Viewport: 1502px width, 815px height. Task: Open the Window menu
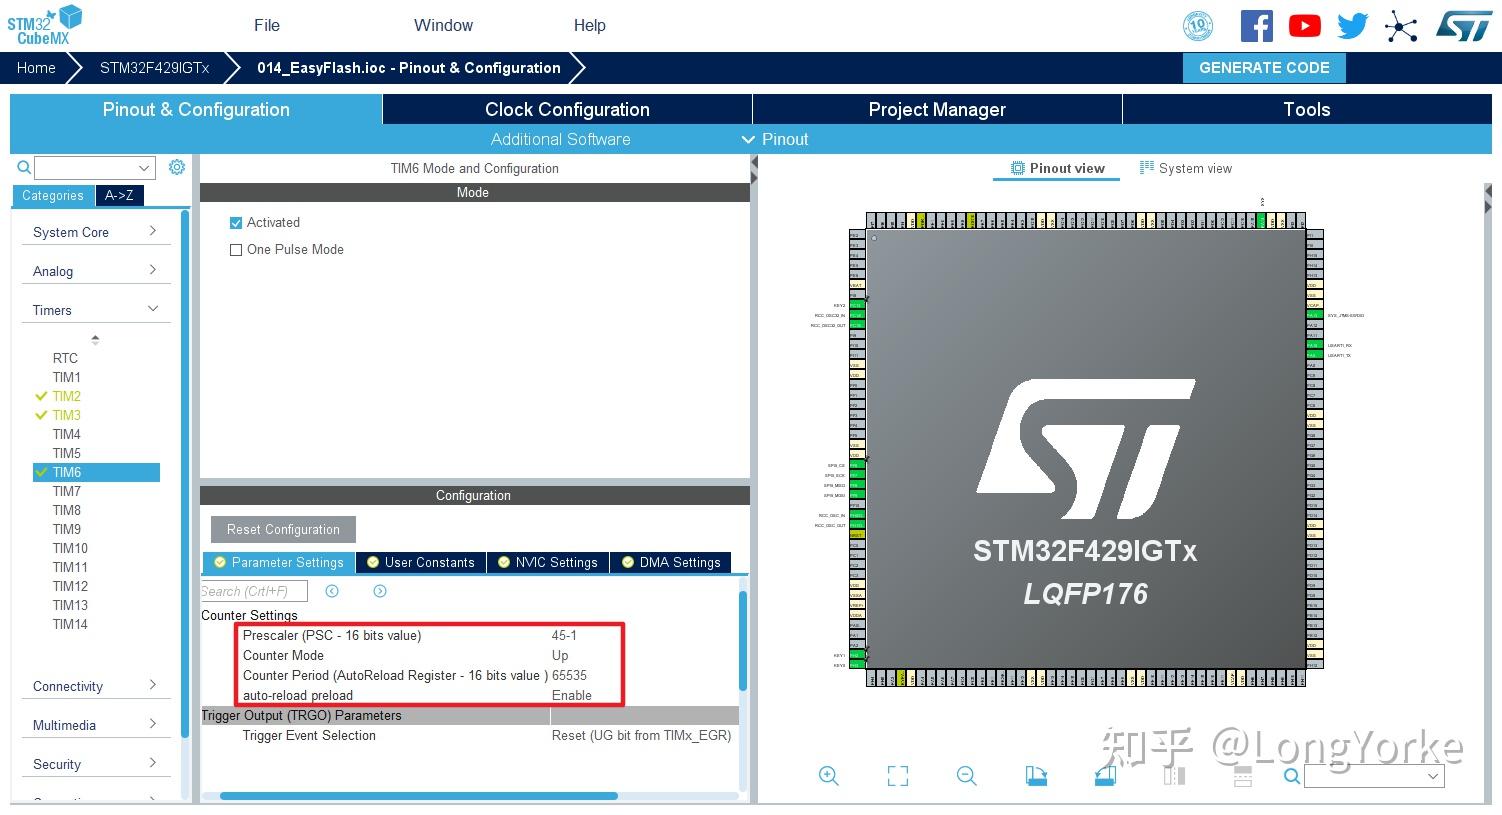[x=443, y=25]
